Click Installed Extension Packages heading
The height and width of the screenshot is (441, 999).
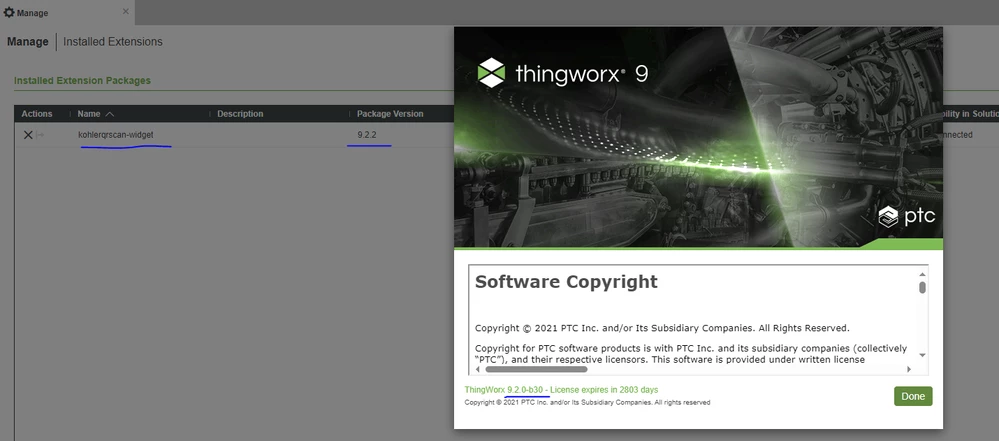[x=82, y=81]
